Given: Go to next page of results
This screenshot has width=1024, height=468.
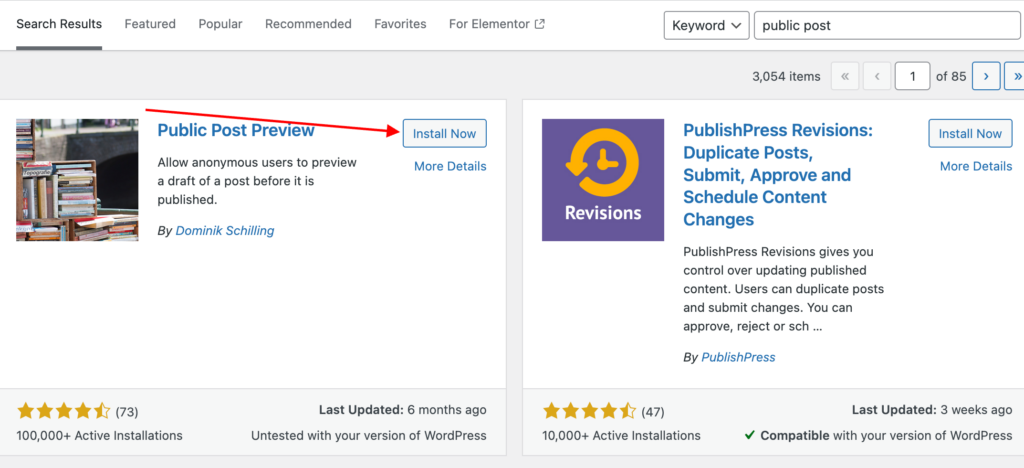Looking at the screenshot, I should tap(986, 76).
